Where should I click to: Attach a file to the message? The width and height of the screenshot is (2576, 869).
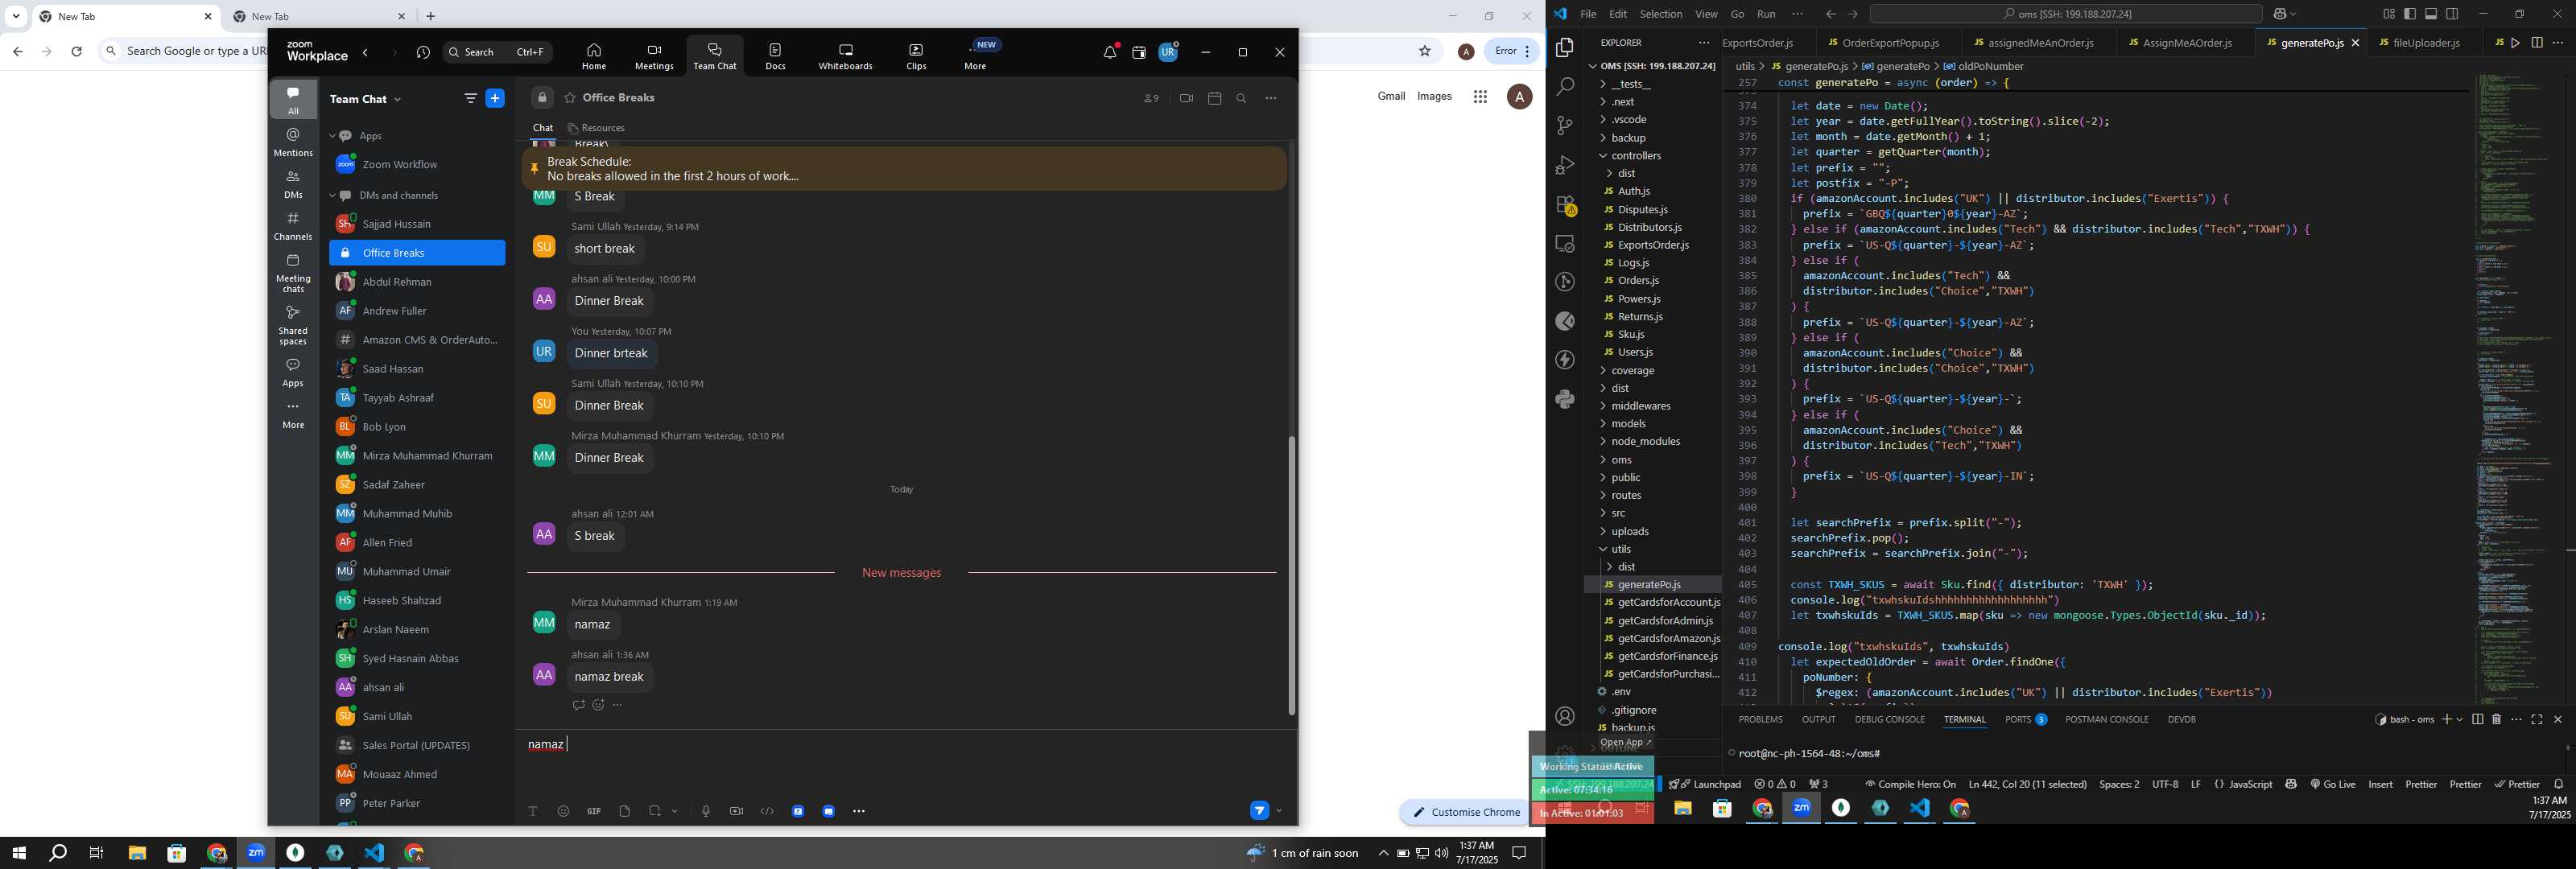pos(625,811)
